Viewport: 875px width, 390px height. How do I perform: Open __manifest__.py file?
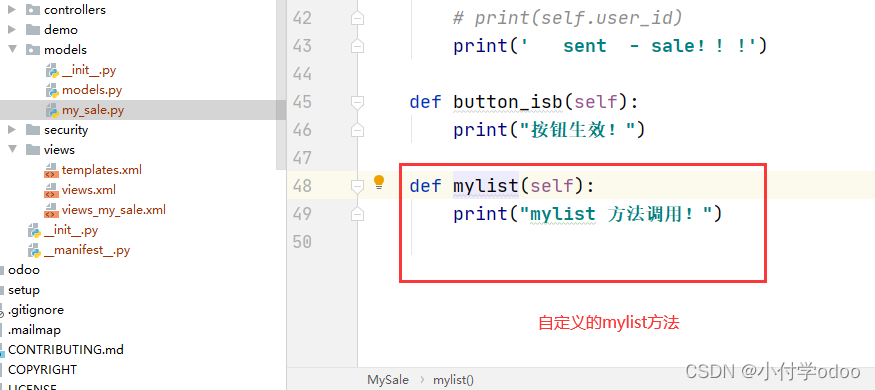click(86, 250)
